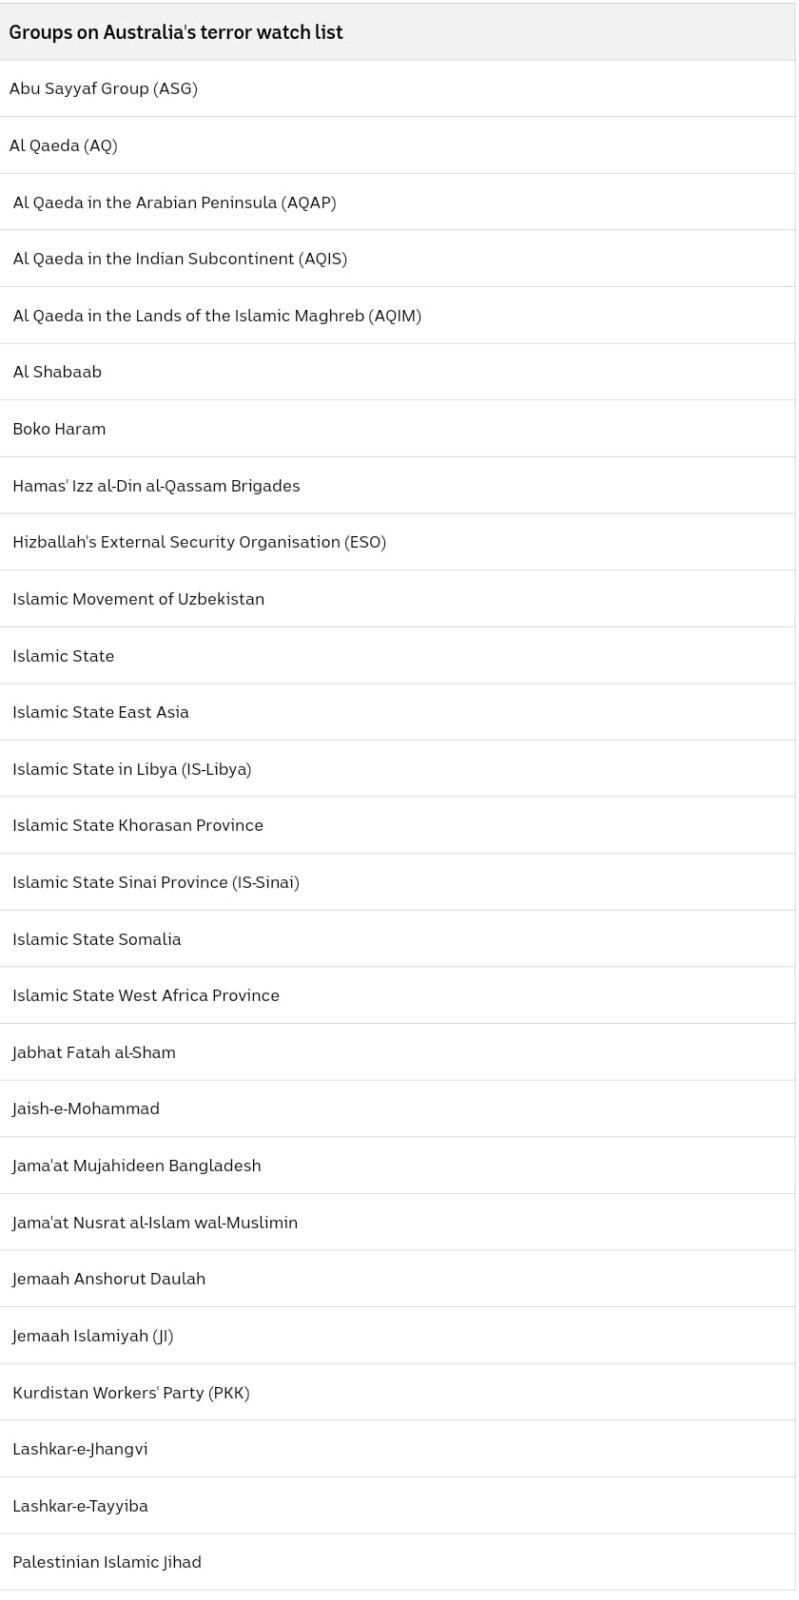The width and height of the screenshot is (799, 1600).
Task: Click Islamic State Khorasan Province entry
Action: [399, 825]
